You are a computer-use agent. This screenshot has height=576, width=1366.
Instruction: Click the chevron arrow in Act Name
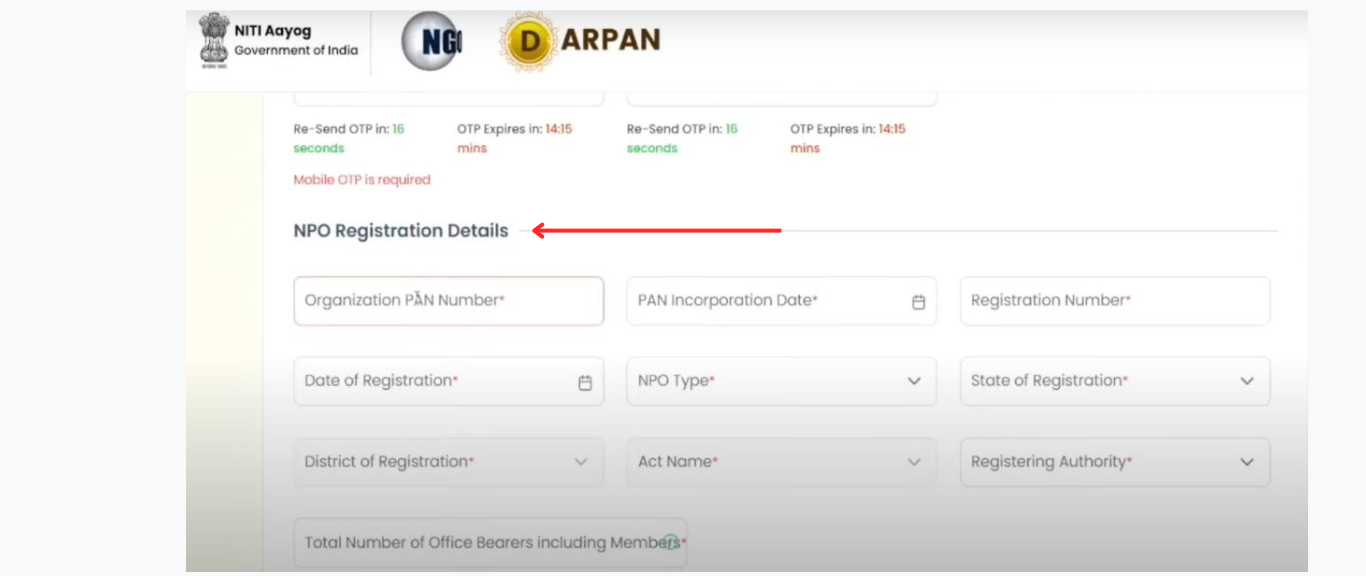click(x=913, y=462)
